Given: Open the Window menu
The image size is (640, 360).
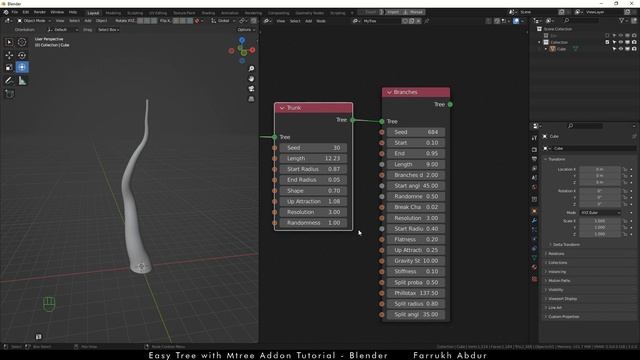Looking at the screenshot, I should point(57,12).
